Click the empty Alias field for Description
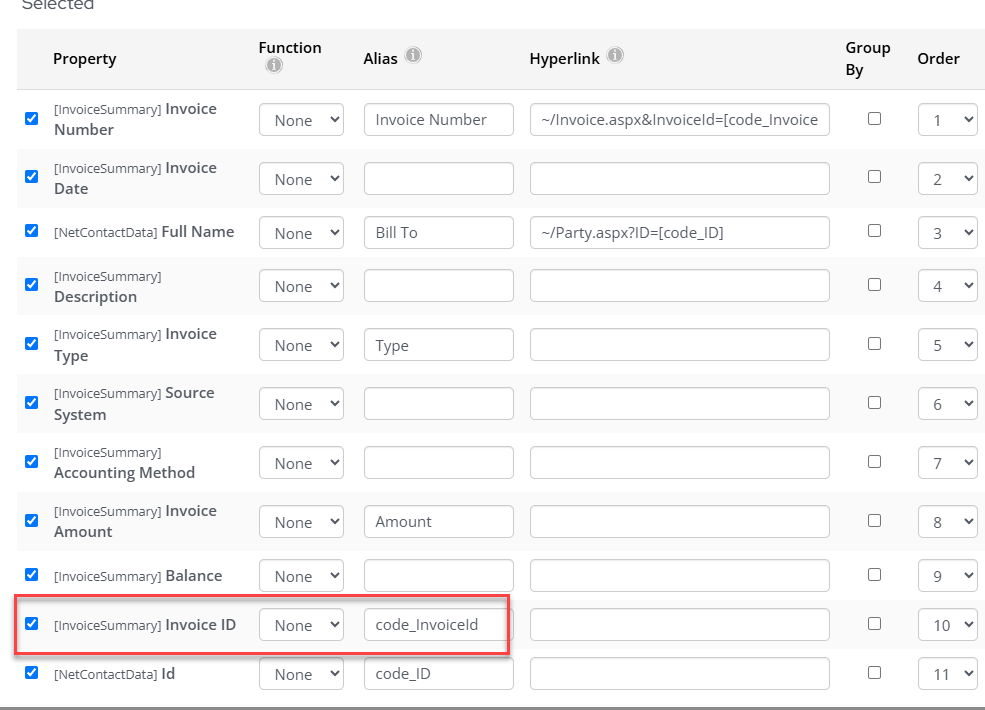The height and width of the screenshot is (710, 985). [x=438, y=286]
